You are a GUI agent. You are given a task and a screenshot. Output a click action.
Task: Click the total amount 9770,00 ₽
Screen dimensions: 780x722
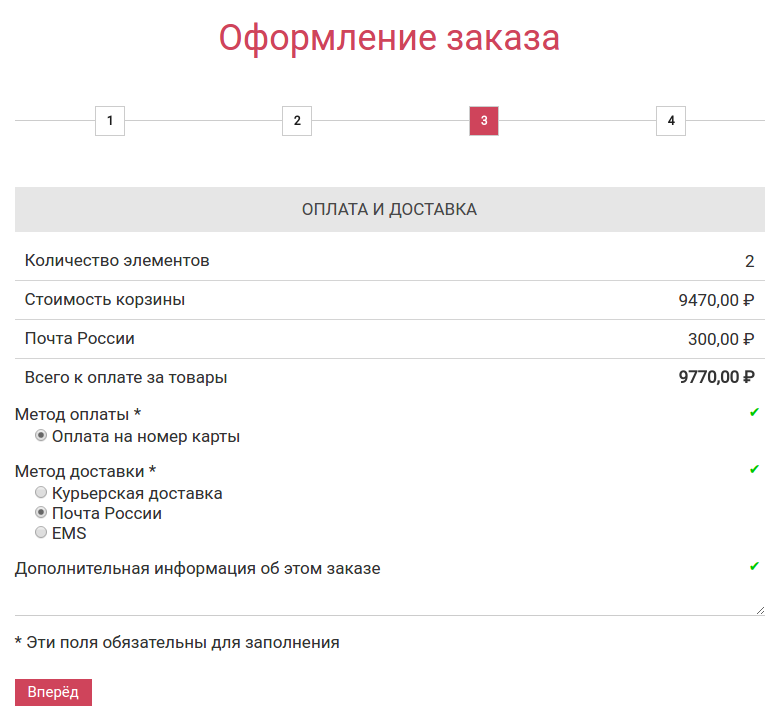[x=716, y=377]
